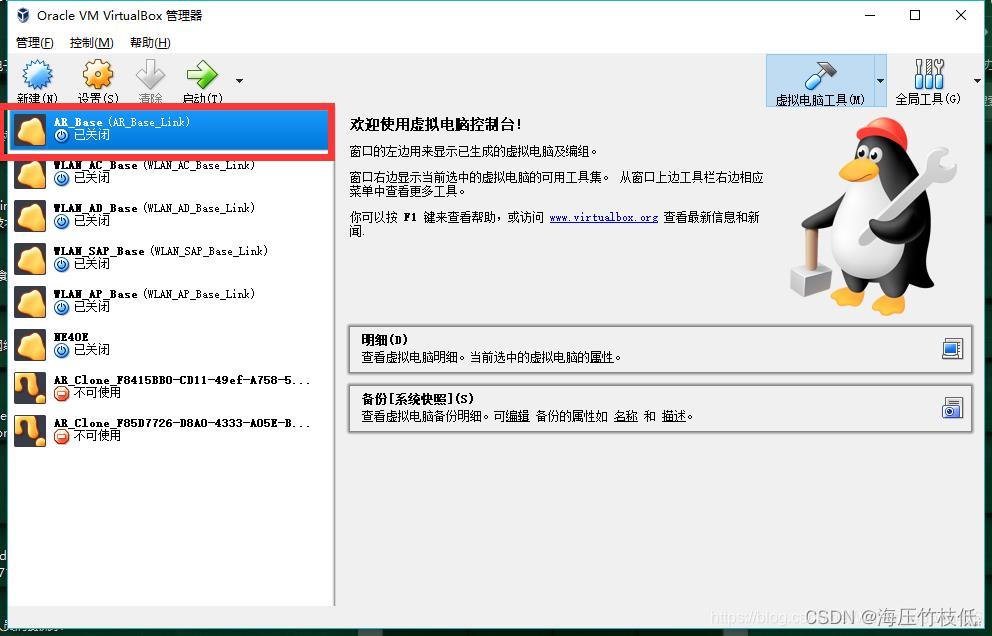Select Global Tools (全局工具) button
992x636 pixels.
[928, 81]
